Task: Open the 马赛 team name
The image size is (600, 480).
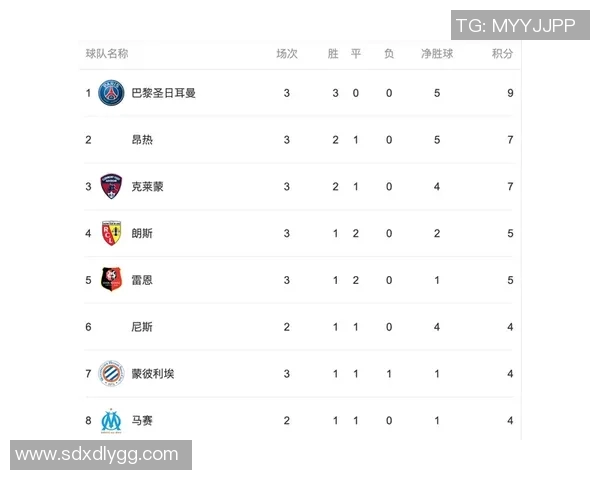Action: click(x=142, y=421)
